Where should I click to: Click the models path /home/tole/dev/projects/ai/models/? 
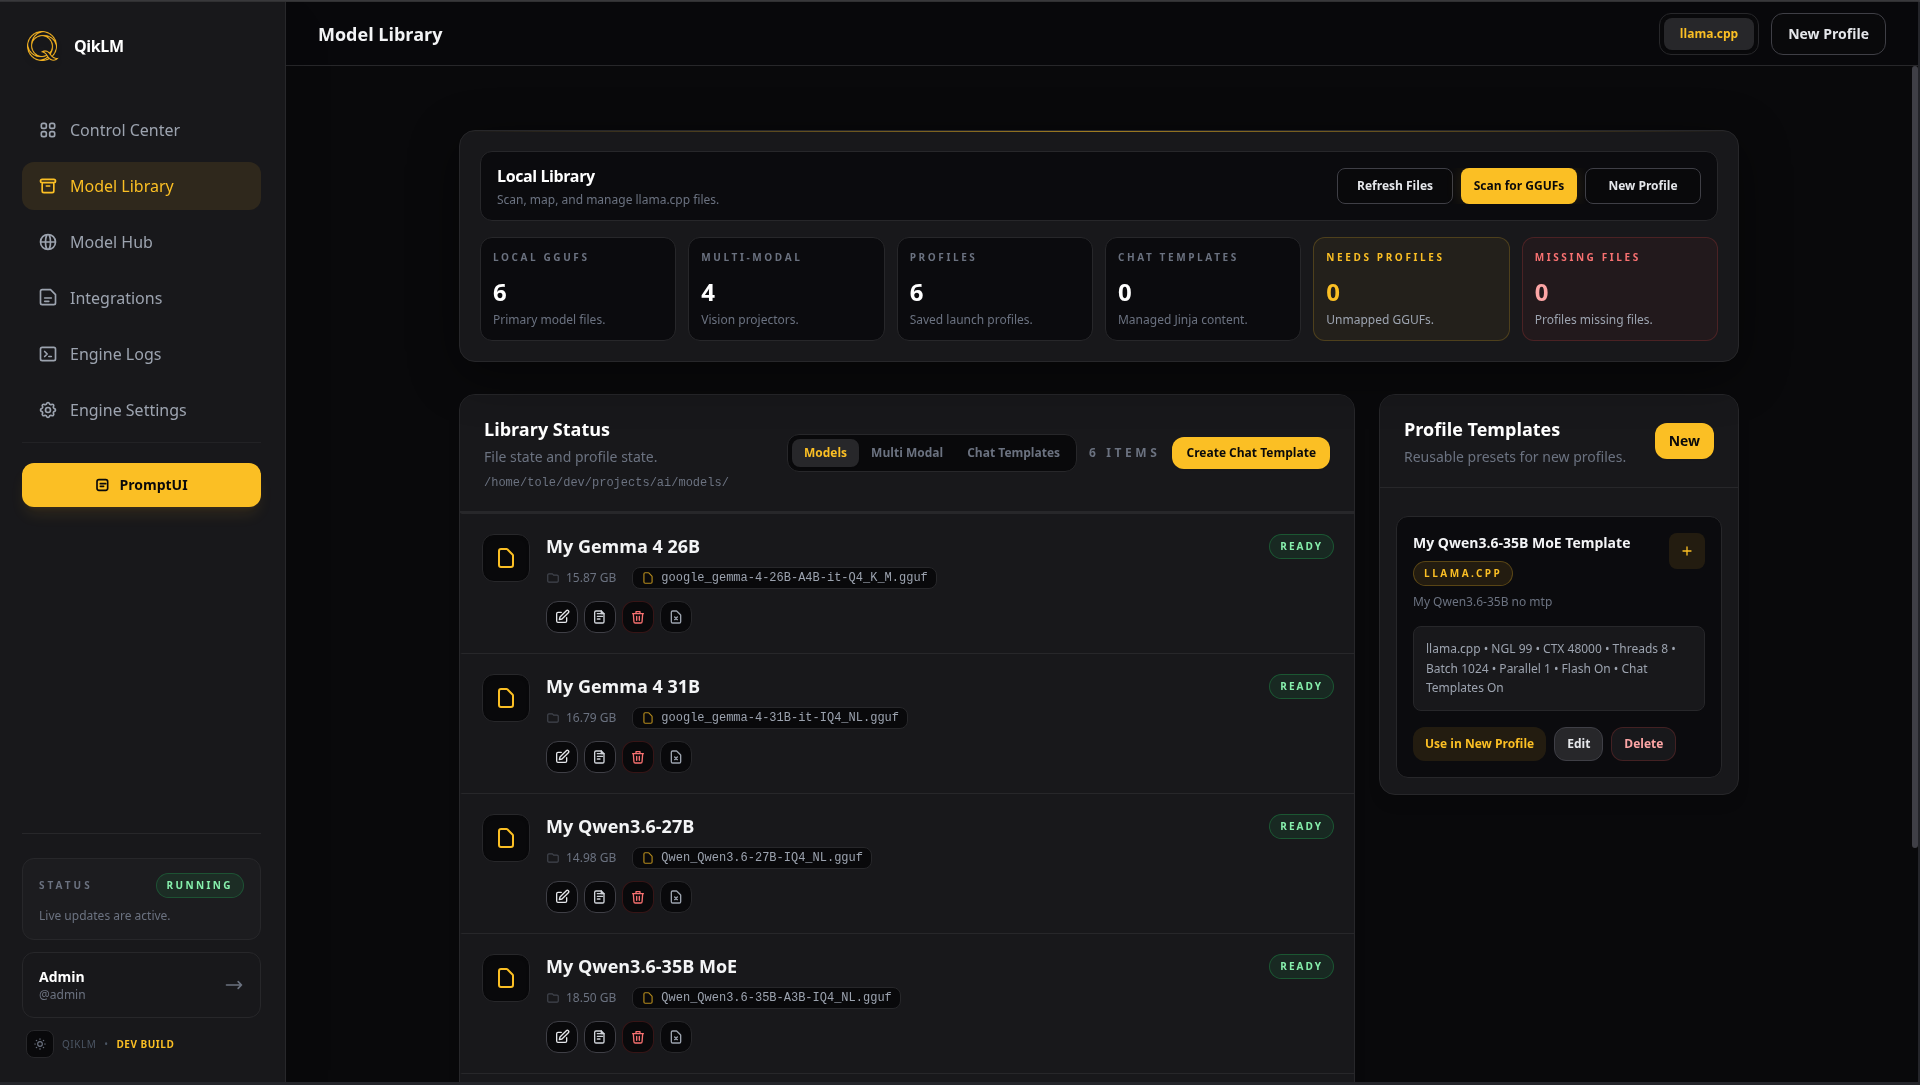pos(606,482)
